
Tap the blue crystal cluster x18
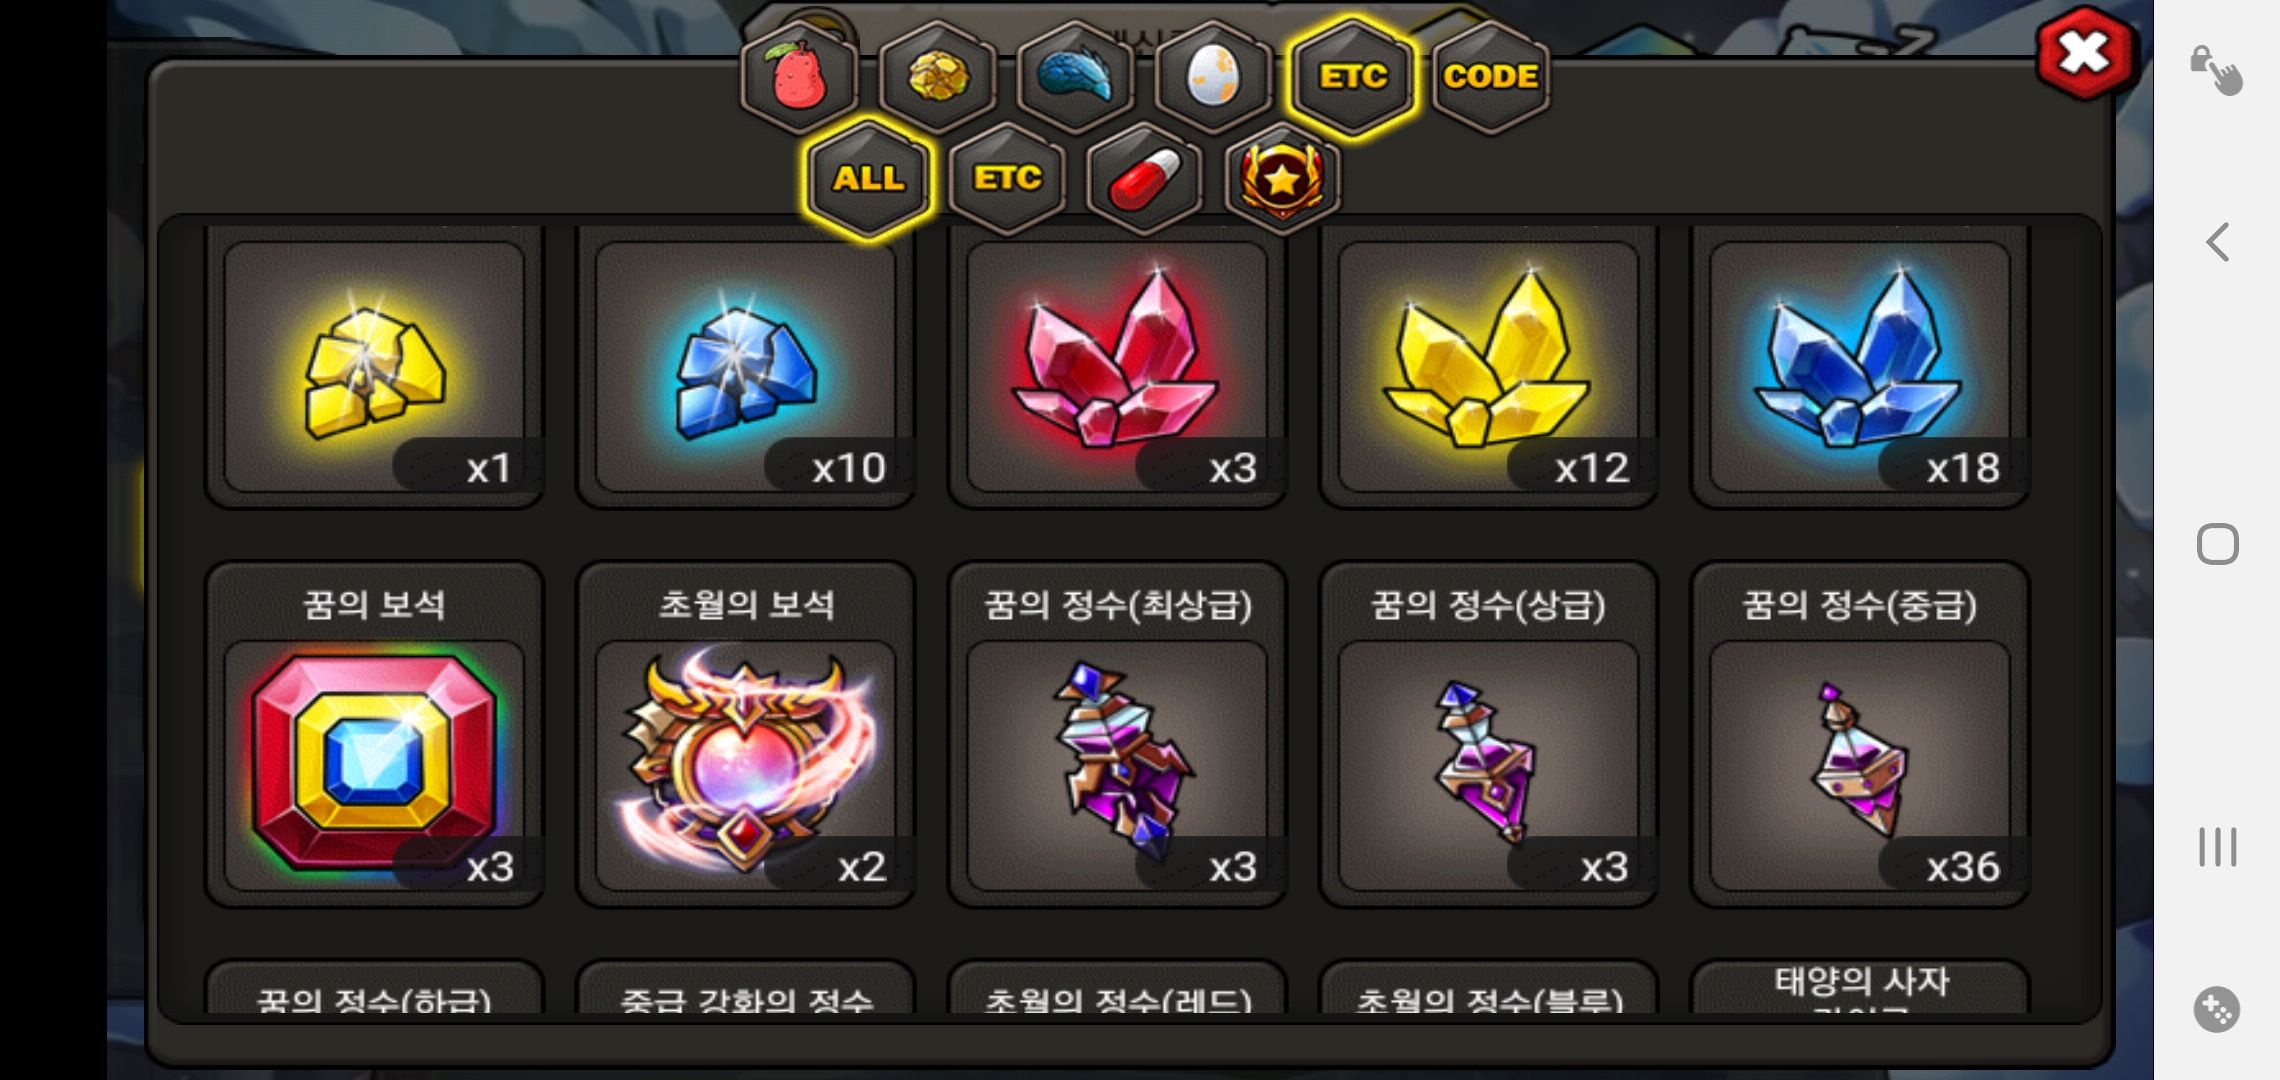point(1860,366)
